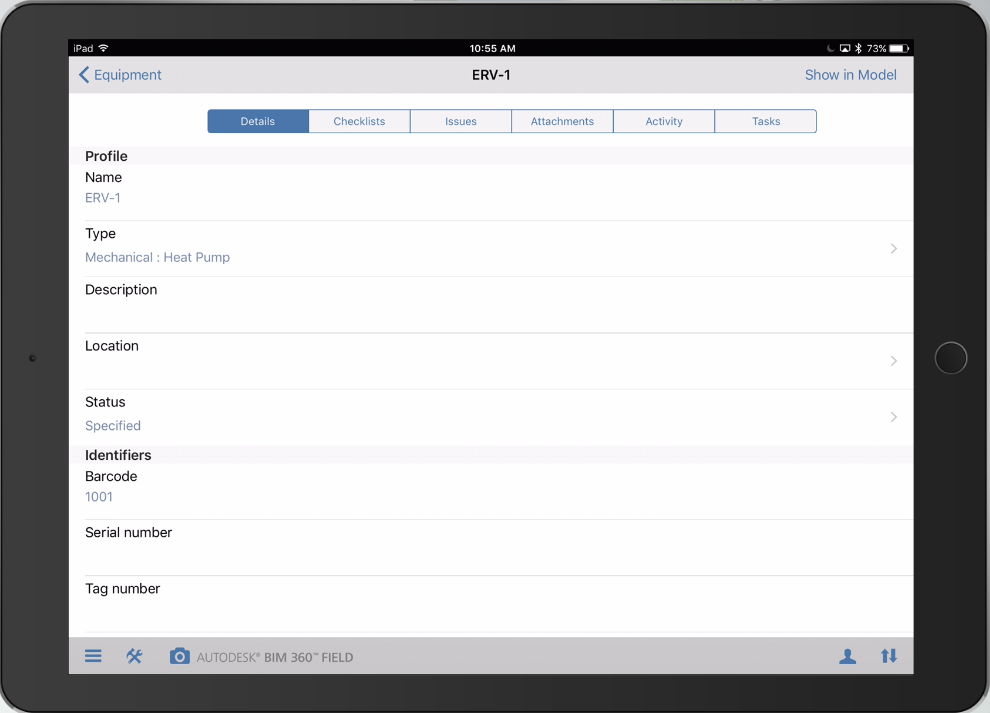Open the Location picker chevron

893,361
